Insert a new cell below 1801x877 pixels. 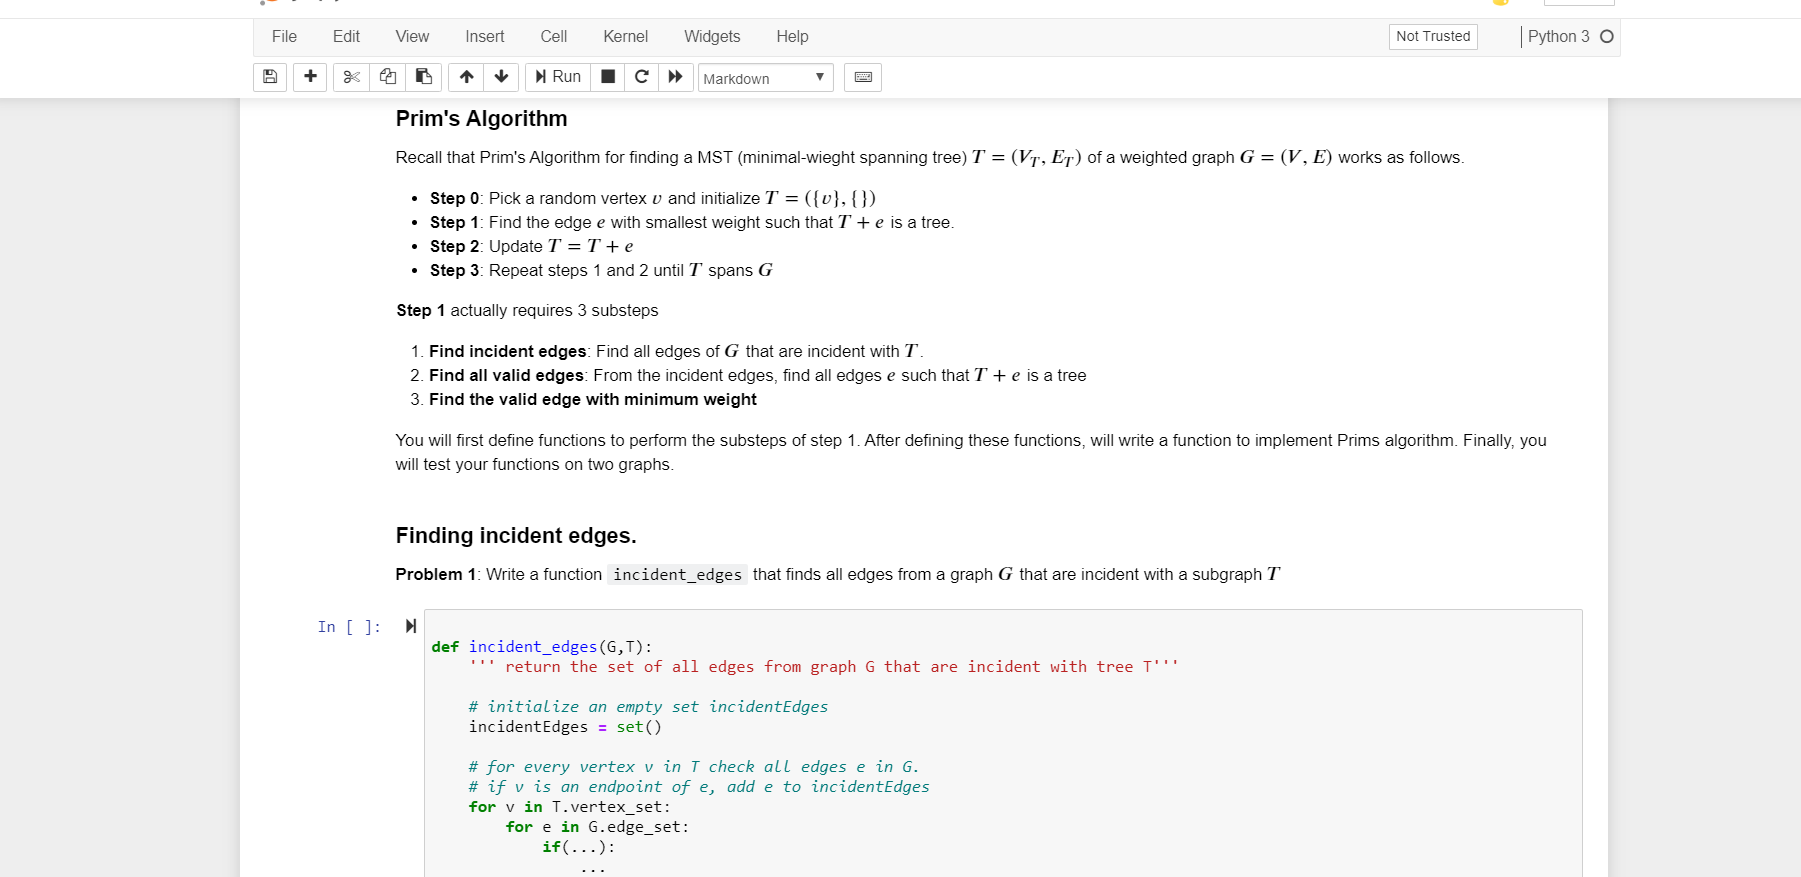click(x=310, y=77)
